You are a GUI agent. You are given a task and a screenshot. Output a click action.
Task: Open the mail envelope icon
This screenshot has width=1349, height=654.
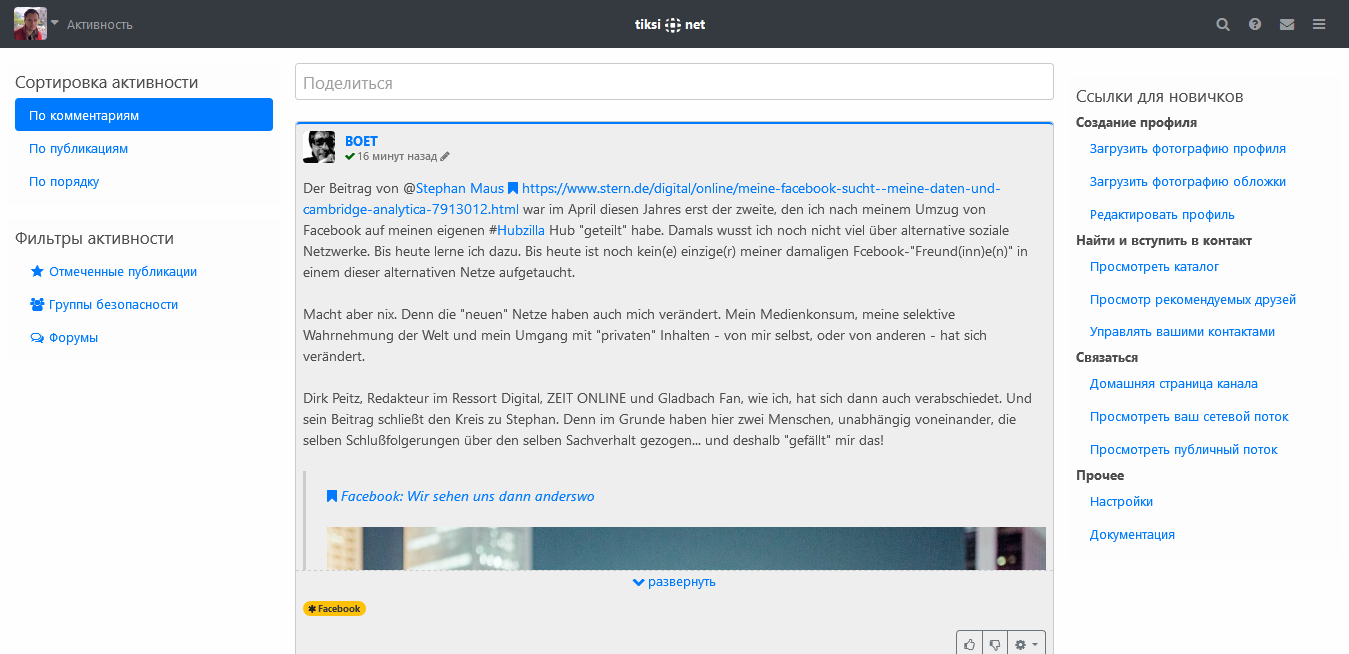pos(1287,24)
